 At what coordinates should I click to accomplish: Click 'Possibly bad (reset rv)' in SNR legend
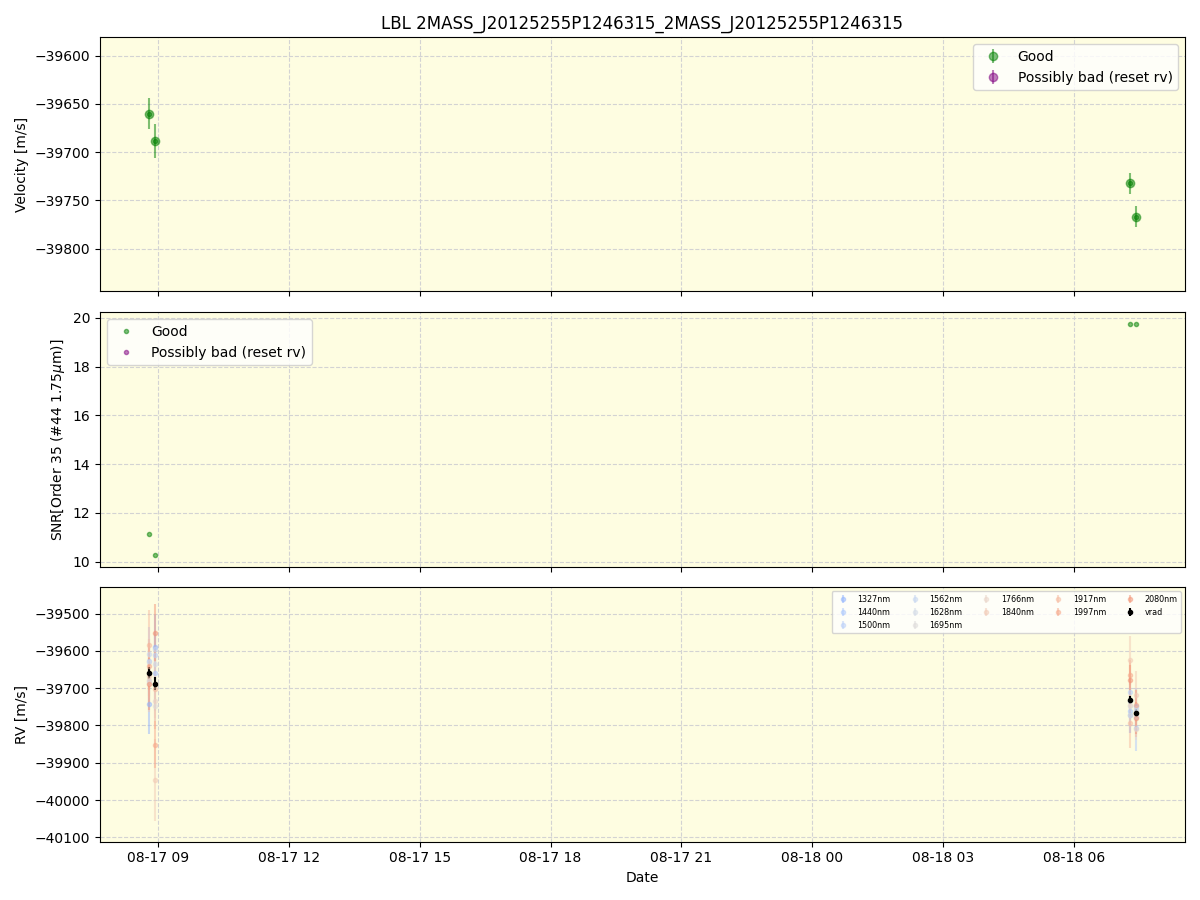(228, 352)
